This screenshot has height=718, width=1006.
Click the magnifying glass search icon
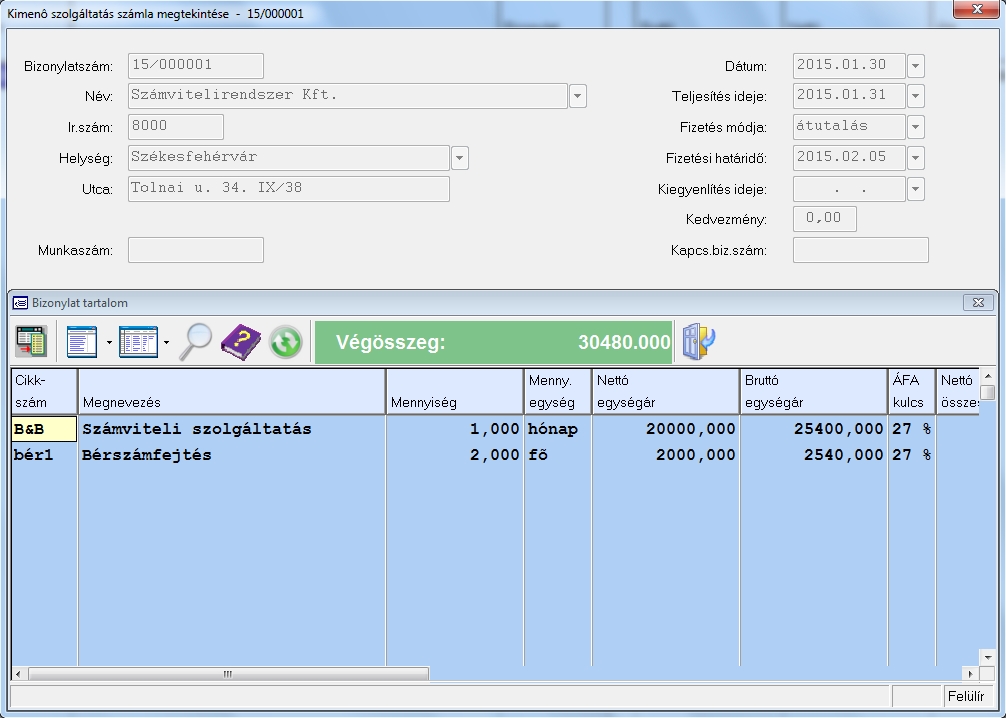tap(196, 342)
